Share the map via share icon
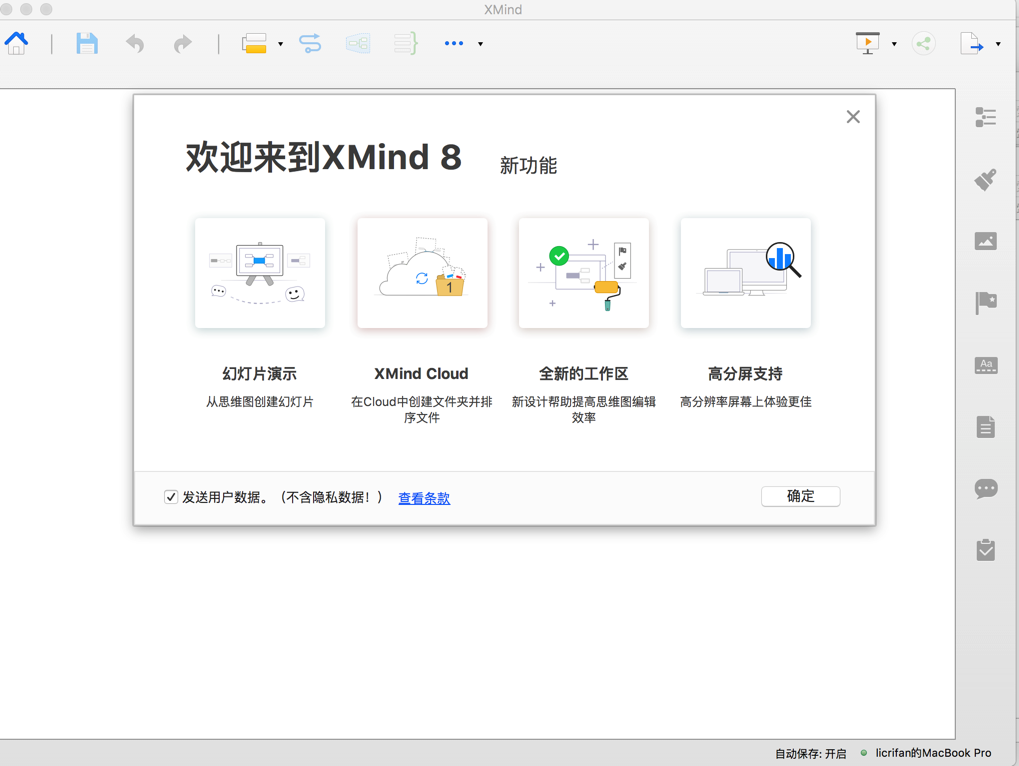 [x=923, y=44]
